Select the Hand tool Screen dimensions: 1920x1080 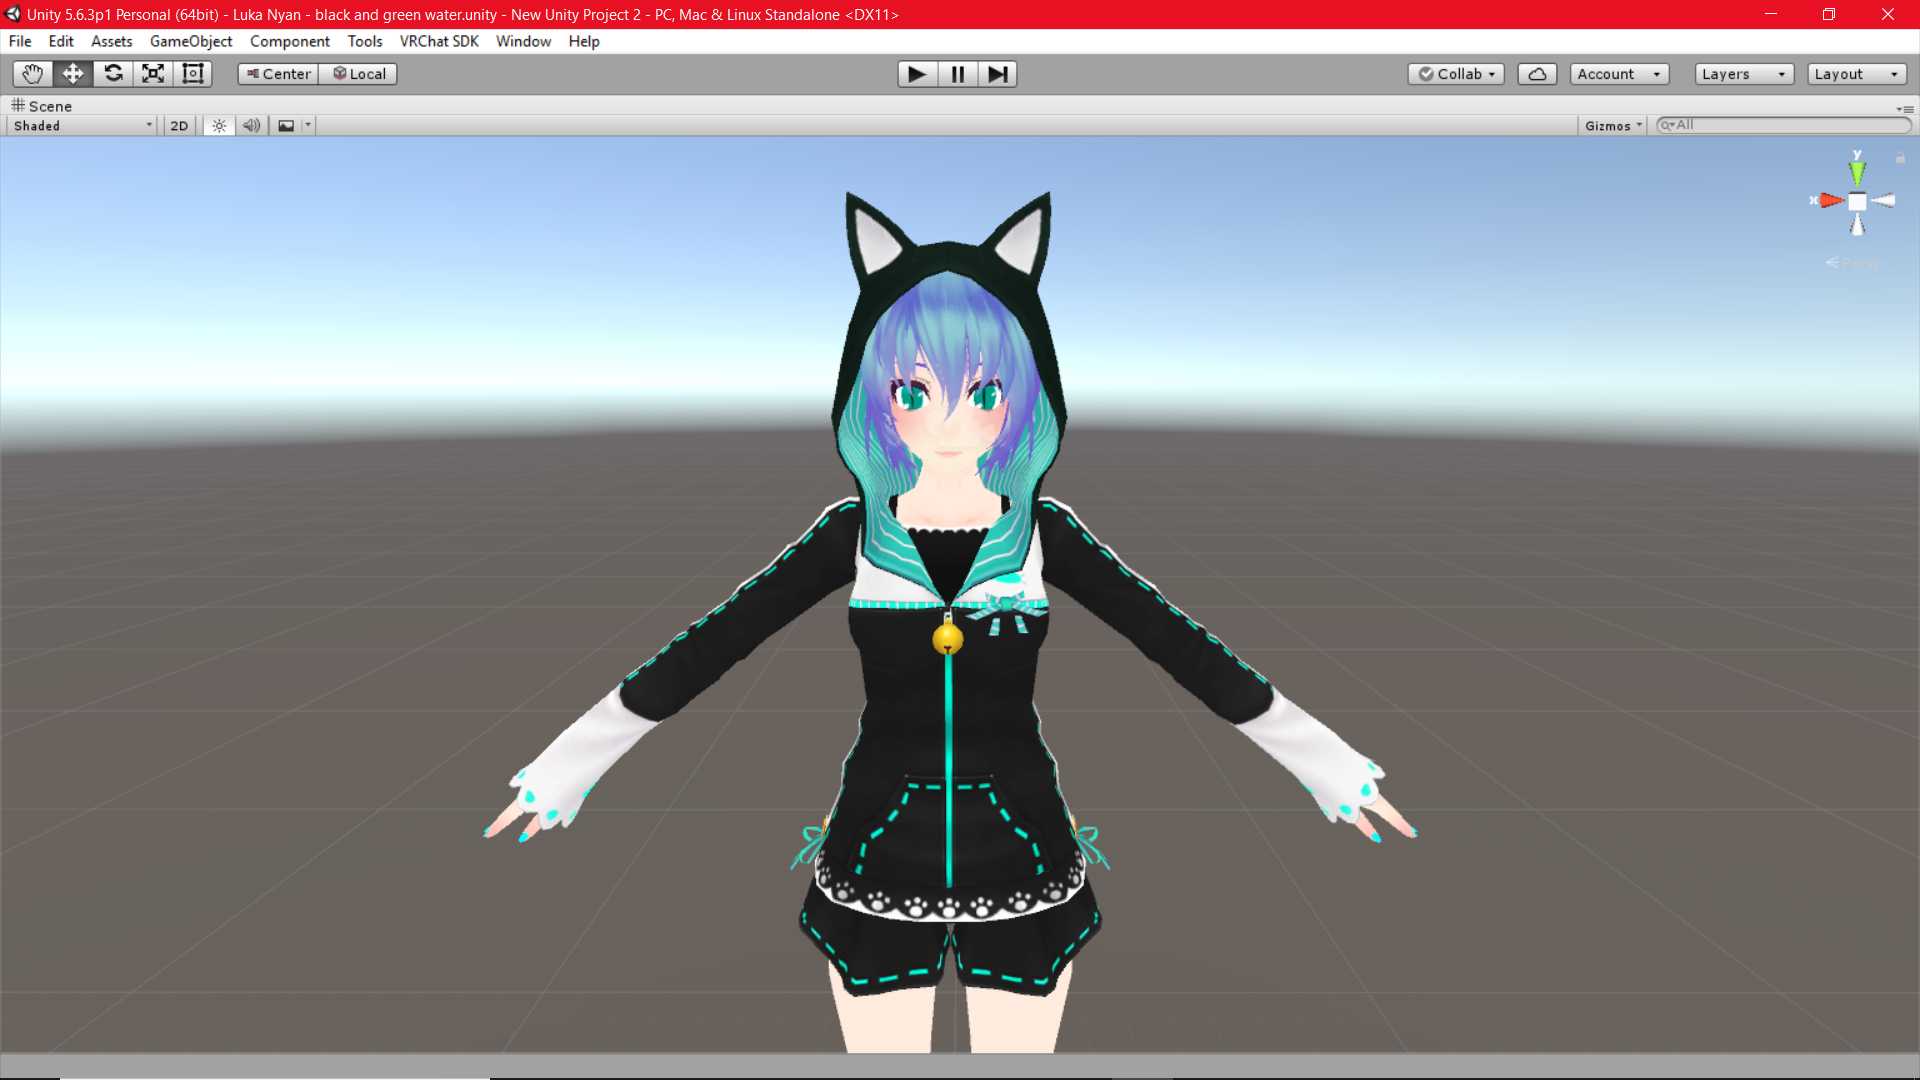pos(31,73)
